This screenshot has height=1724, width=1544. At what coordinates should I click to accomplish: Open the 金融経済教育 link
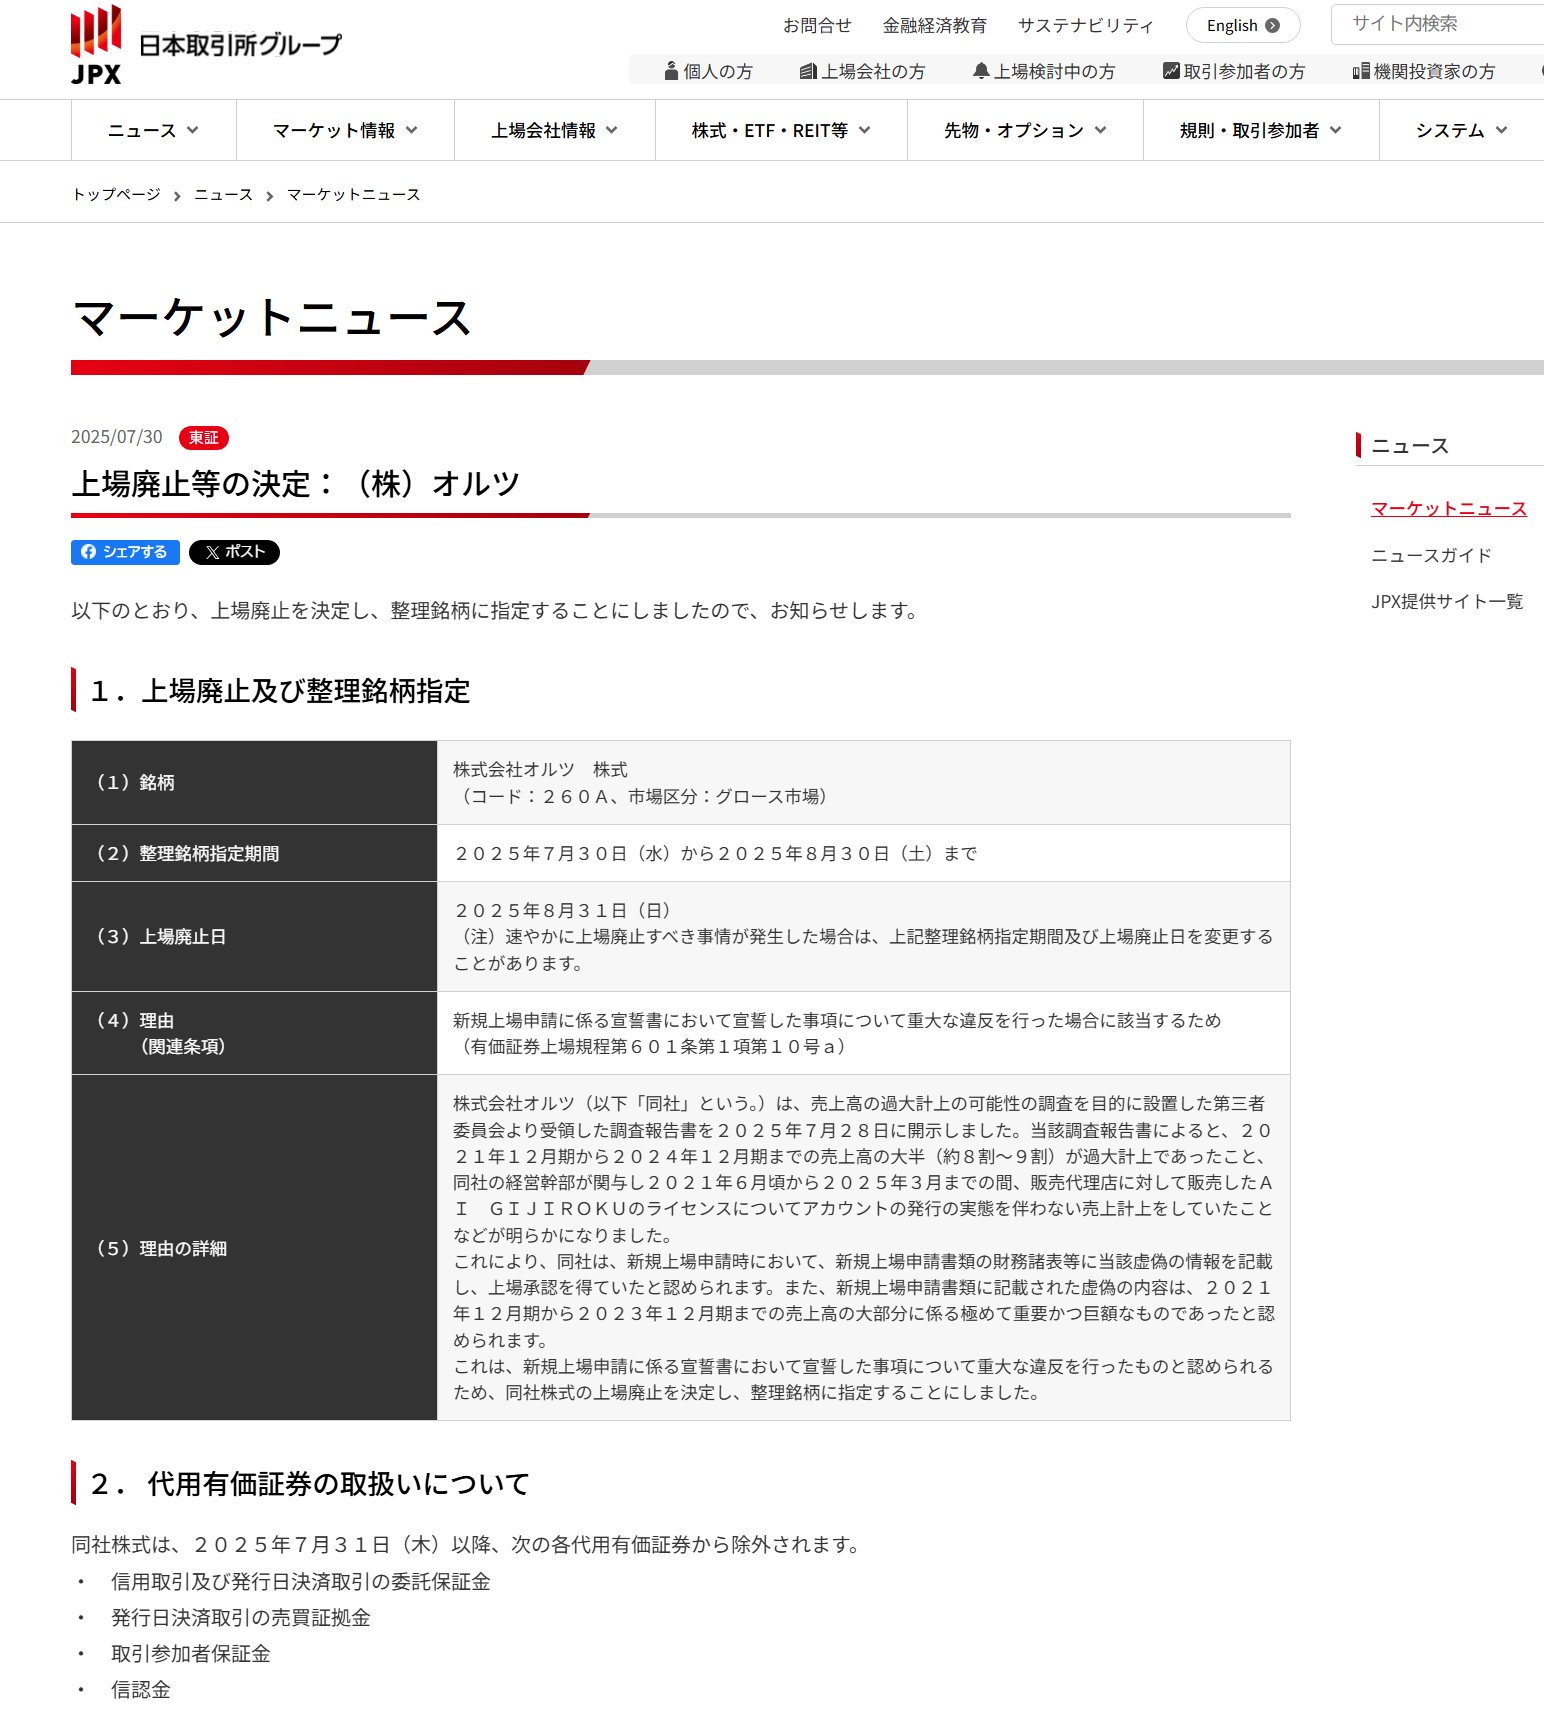tap(935, 26)
